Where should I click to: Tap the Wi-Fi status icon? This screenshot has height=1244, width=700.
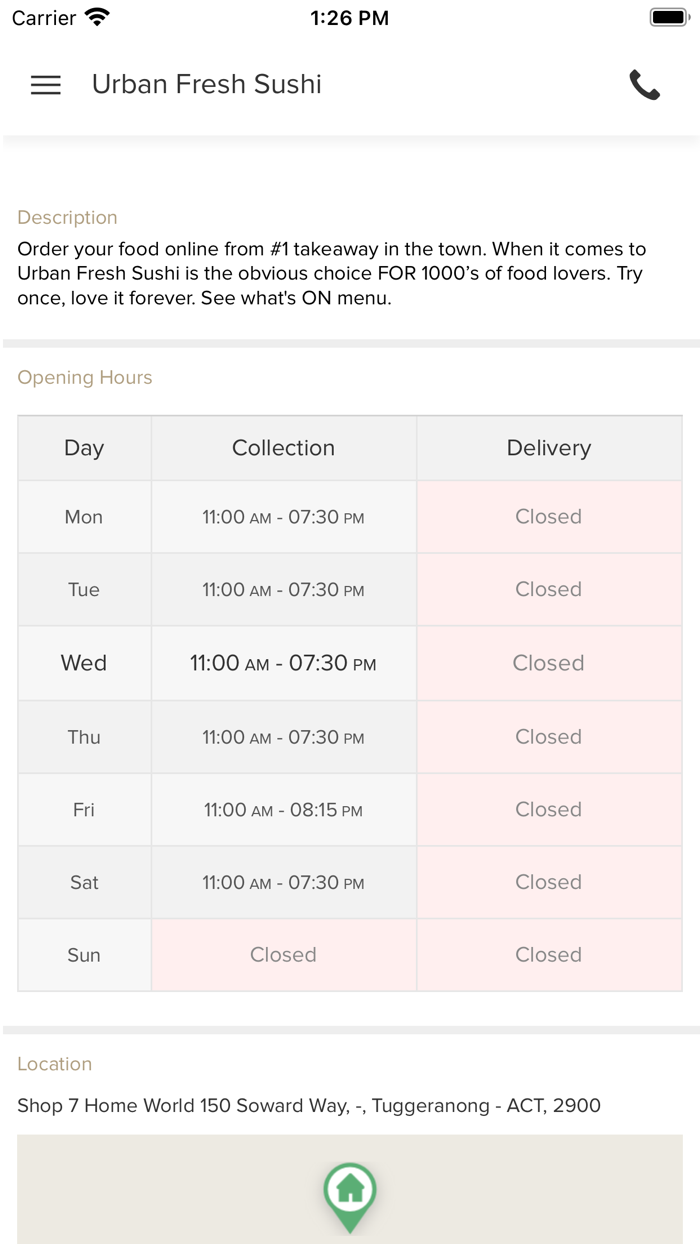tap(97, 17)
